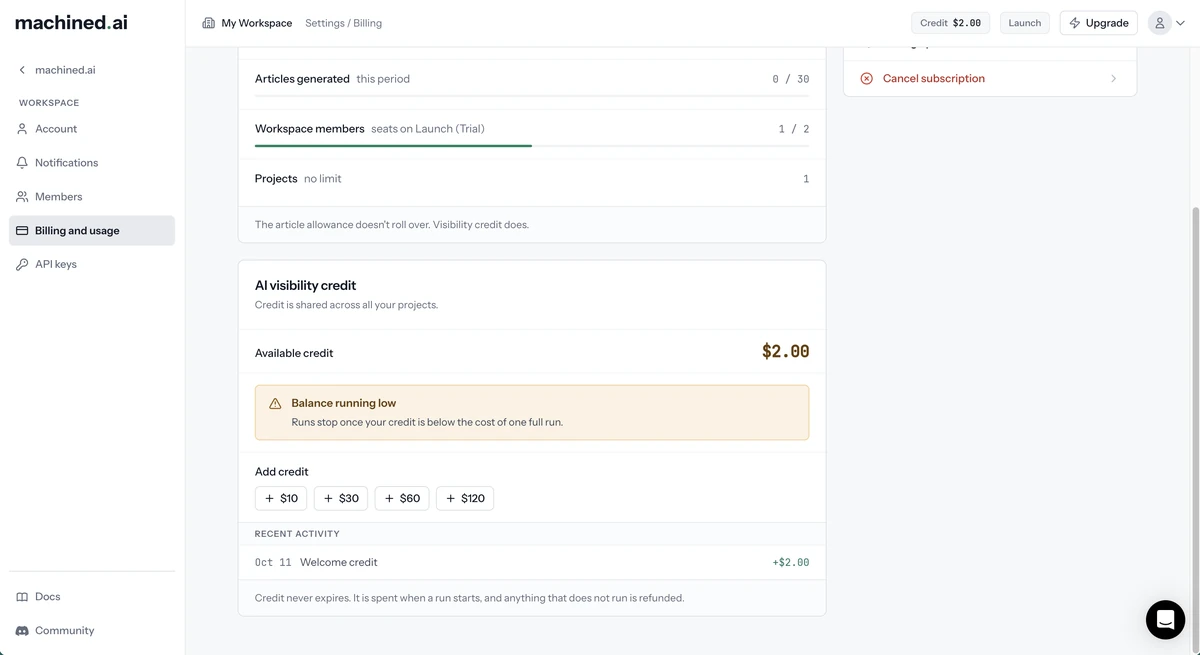Expand the user menu chevron
The height and width of the screenshot is (655, 1200).
1181,23
